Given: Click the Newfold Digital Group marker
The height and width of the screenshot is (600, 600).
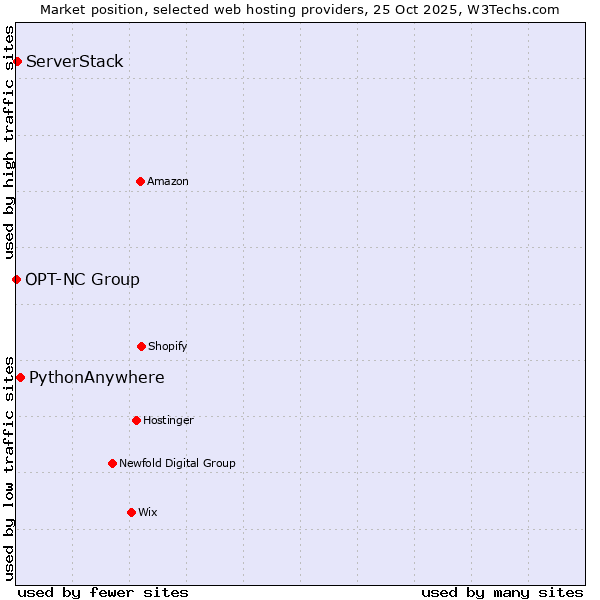Looking at the screenshot, I should (112, 463).
